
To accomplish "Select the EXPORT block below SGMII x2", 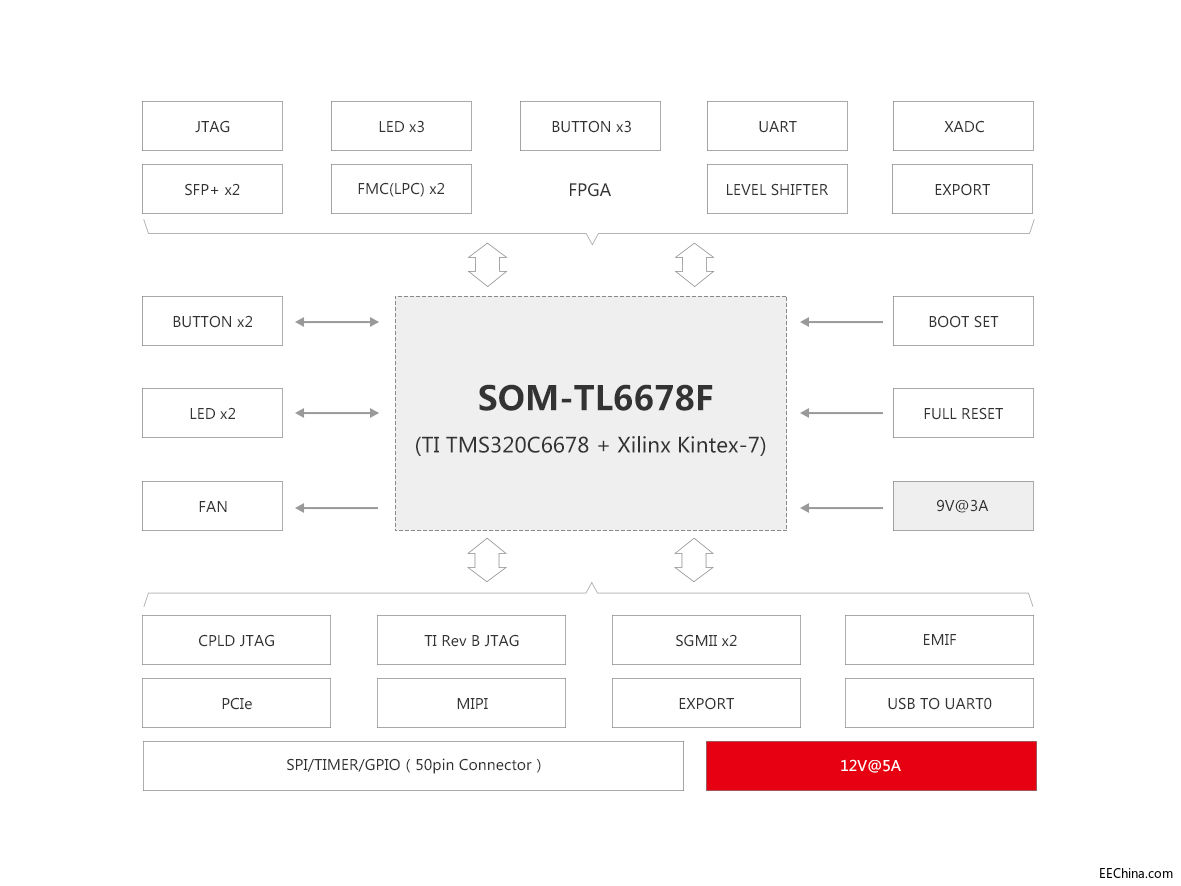I will click(x=706, y=703).
